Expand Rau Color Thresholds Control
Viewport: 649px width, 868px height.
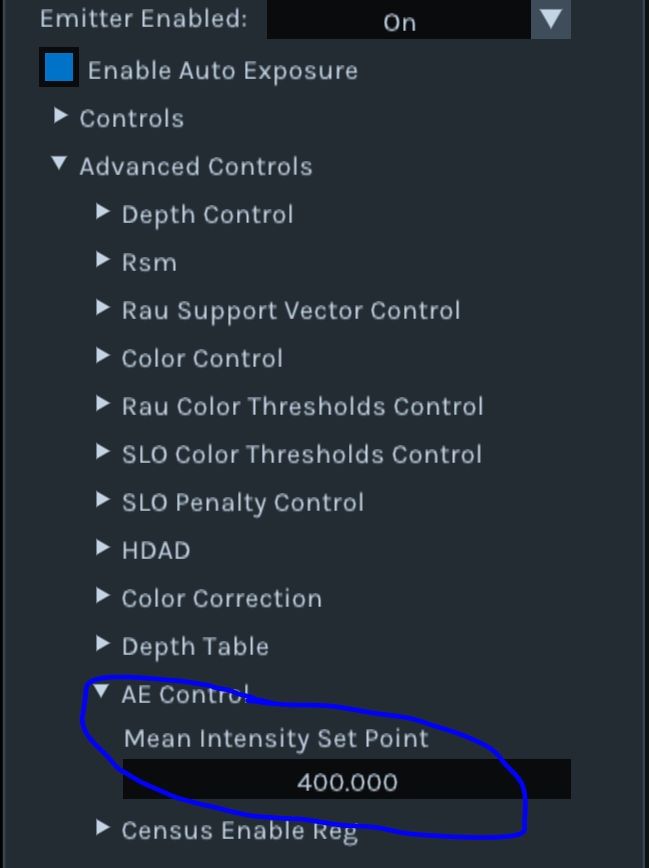click(102, 405)
